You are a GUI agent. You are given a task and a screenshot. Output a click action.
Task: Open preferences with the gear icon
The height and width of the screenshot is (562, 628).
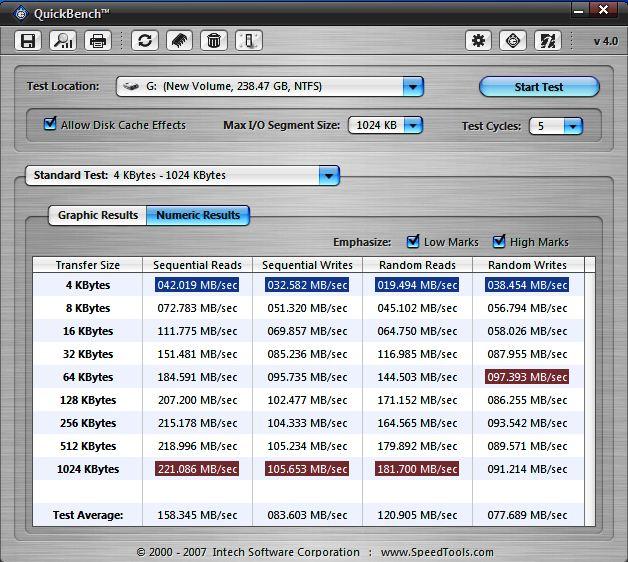point(479,41)
